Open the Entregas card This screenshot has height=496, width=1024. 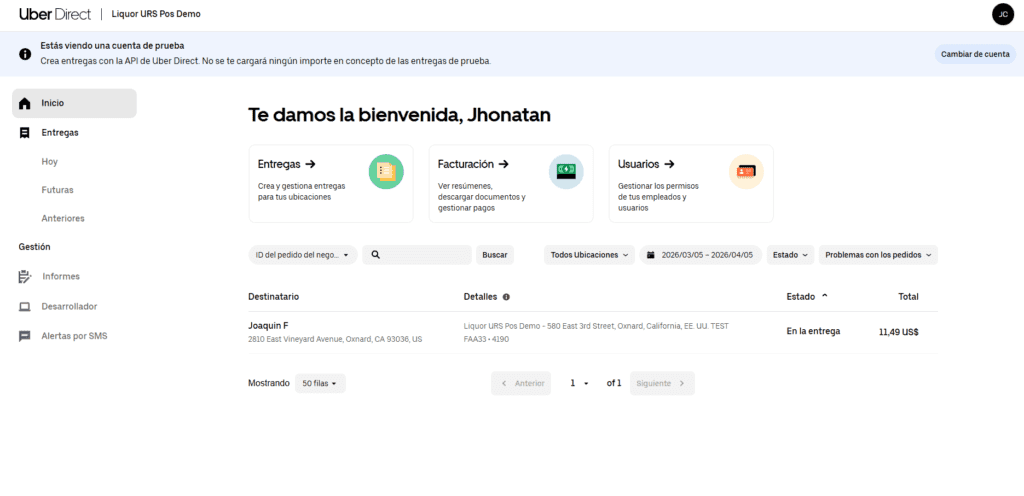click(331, 184)
